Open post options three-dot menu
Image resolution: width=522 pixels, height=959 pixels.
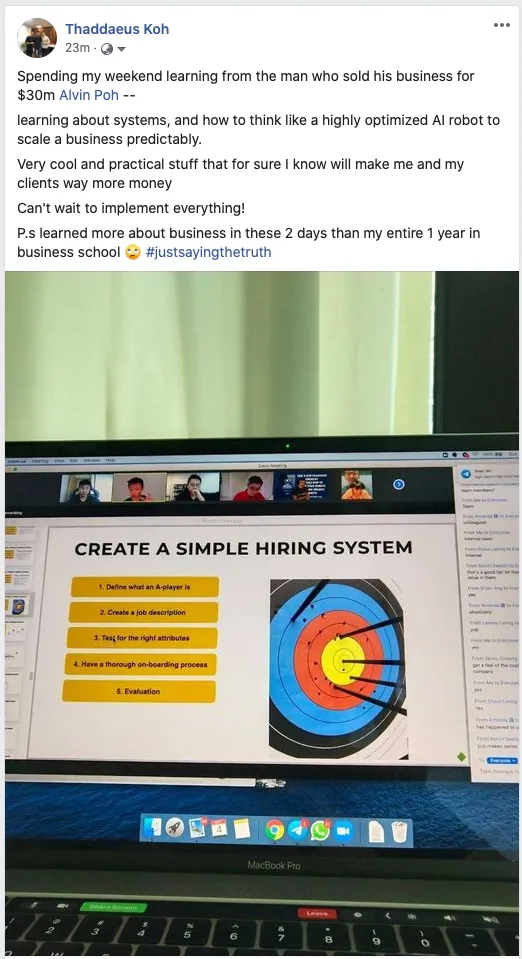tap(502, 25)
